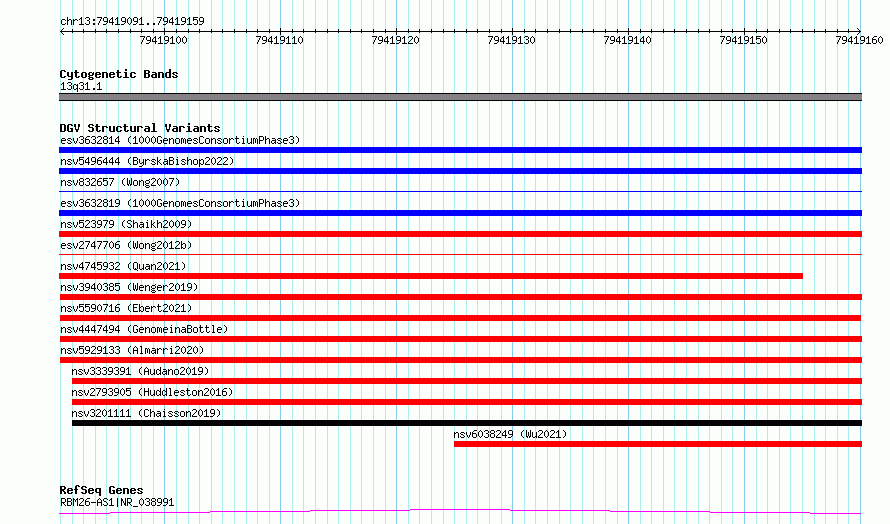Click the thin blue line of nsv832657
The height and width of the screenshot is (524, 890).
(460, 192)
